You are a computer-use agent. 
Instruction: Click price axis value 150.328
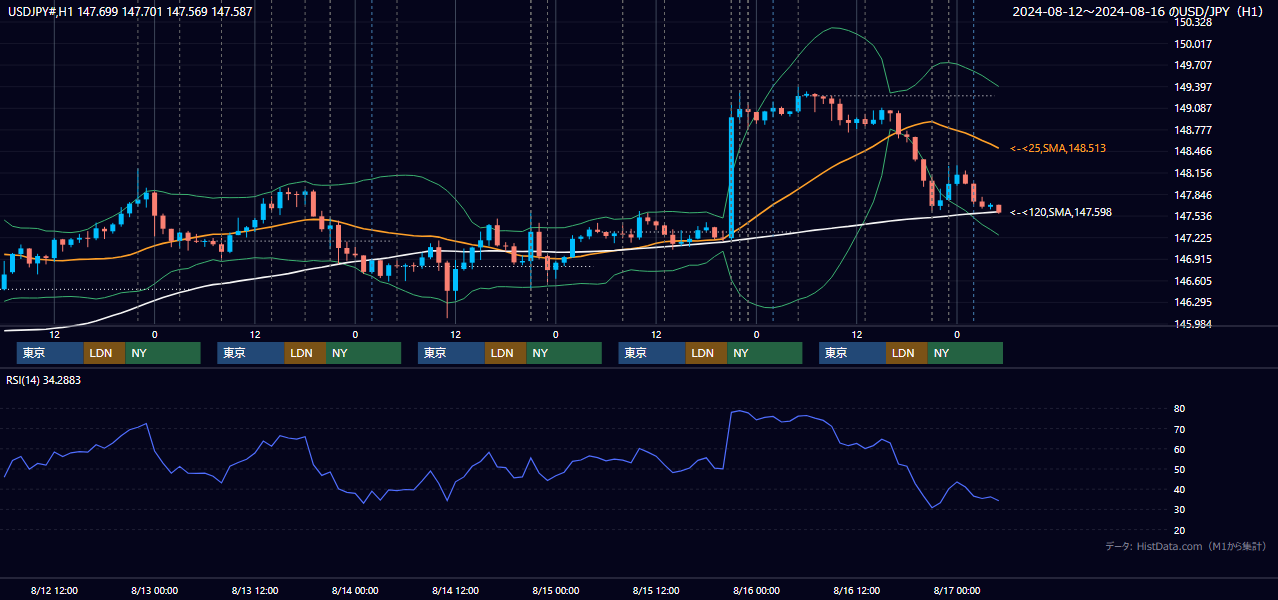(1194, 22)
